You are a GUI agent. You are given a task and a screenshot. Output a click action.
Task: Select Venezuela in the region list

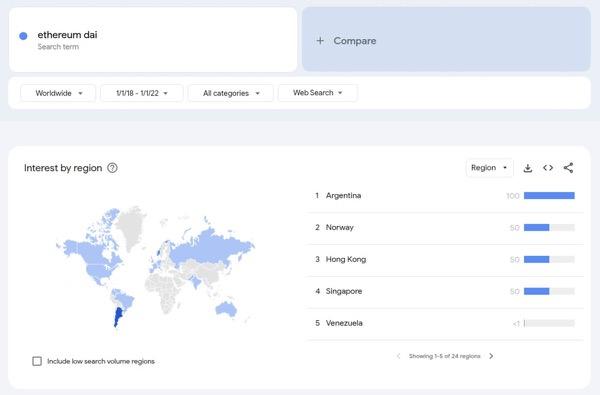[x=445, y=323]
